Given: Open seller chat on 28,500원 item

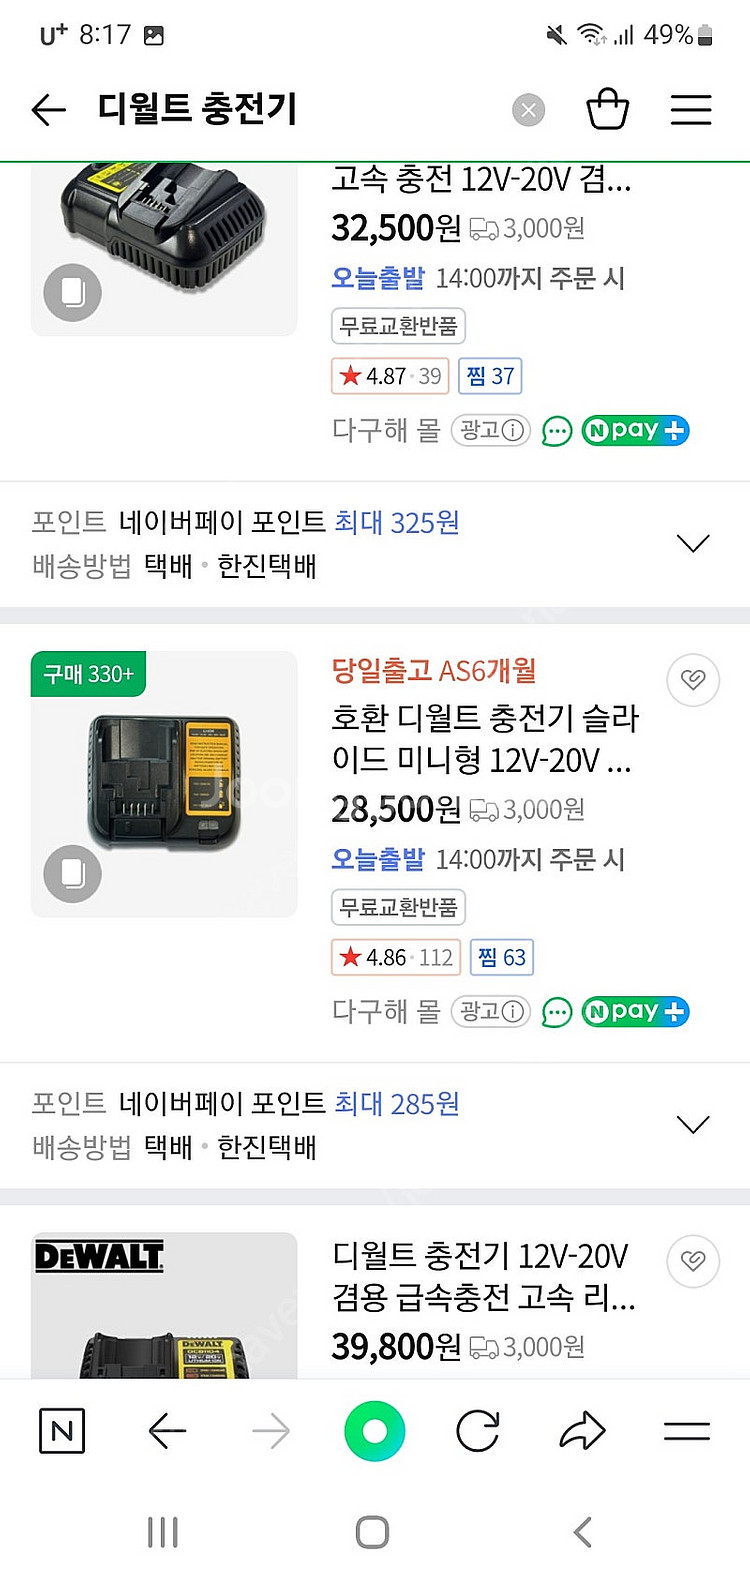Looking at the screenshot, I should (556, 1013).
